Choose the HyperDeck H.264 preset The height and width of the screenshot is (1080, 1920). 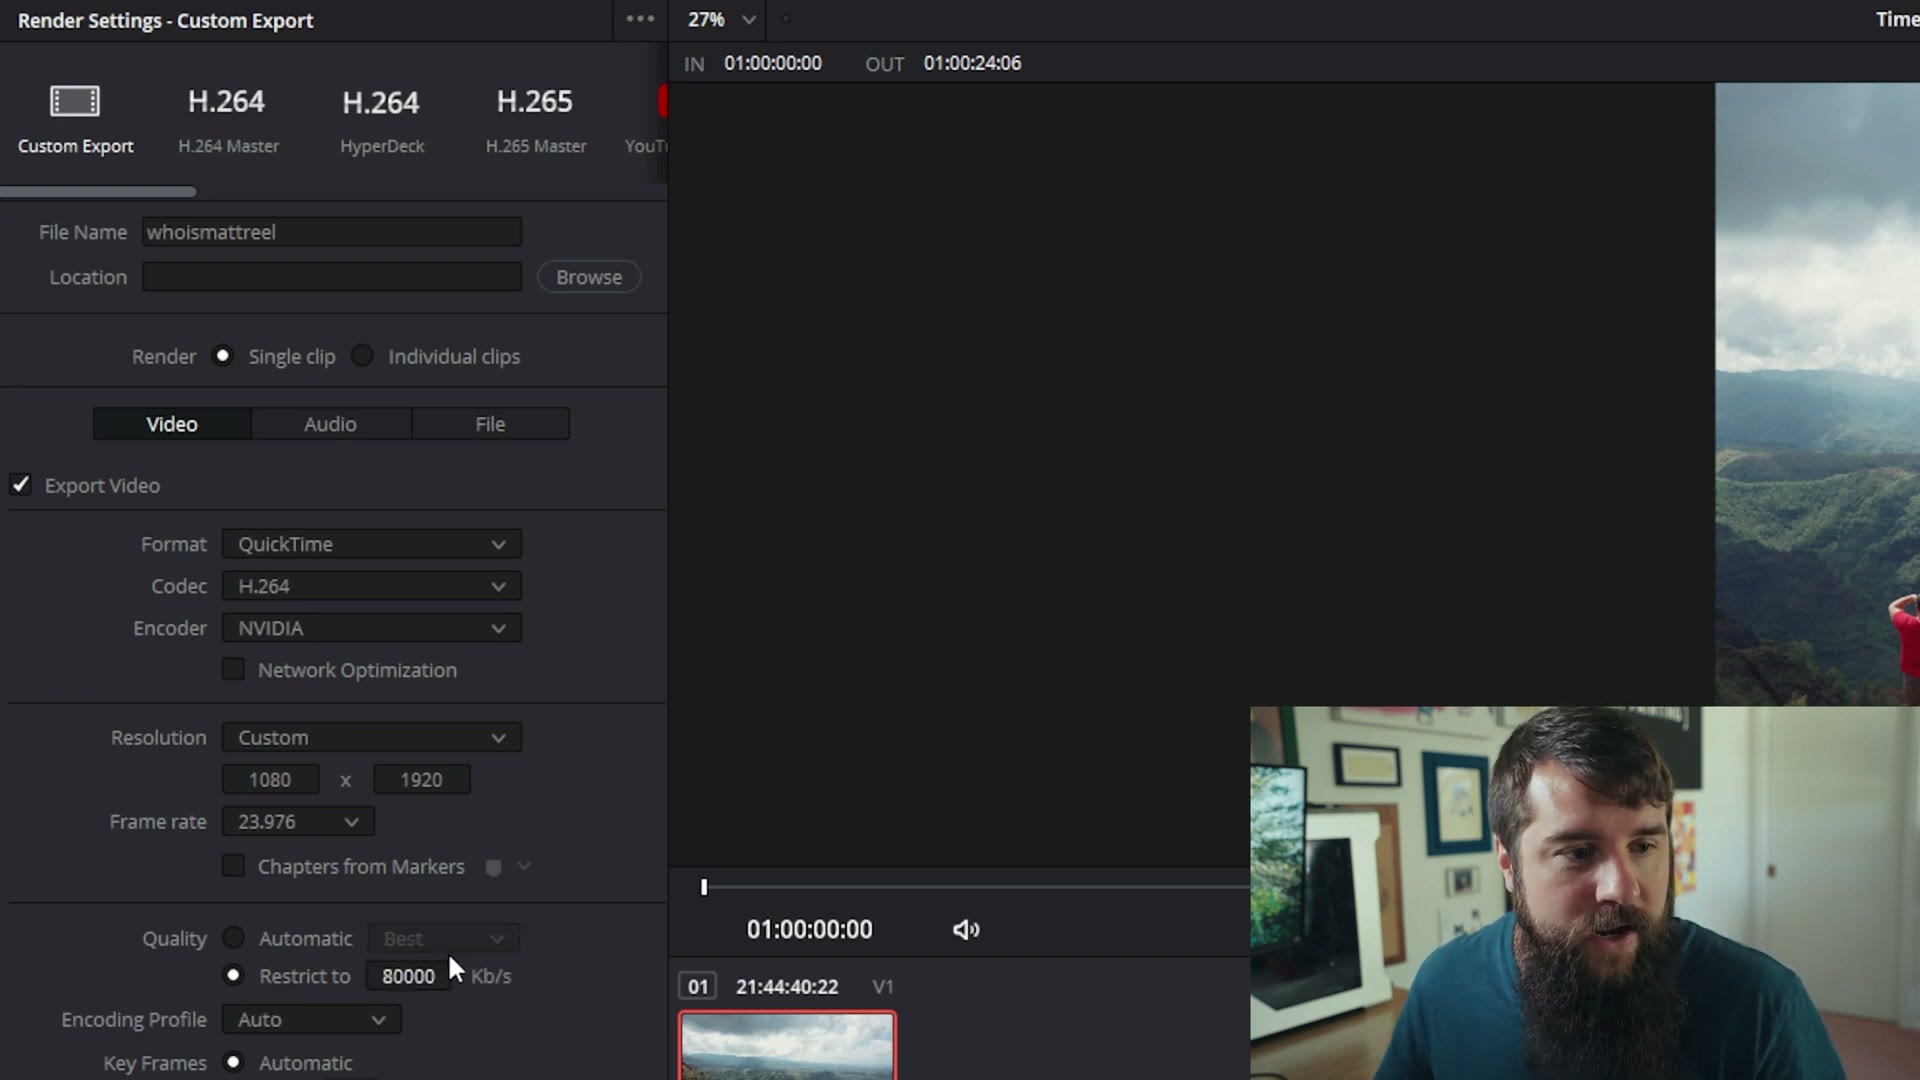click(381, 120)
